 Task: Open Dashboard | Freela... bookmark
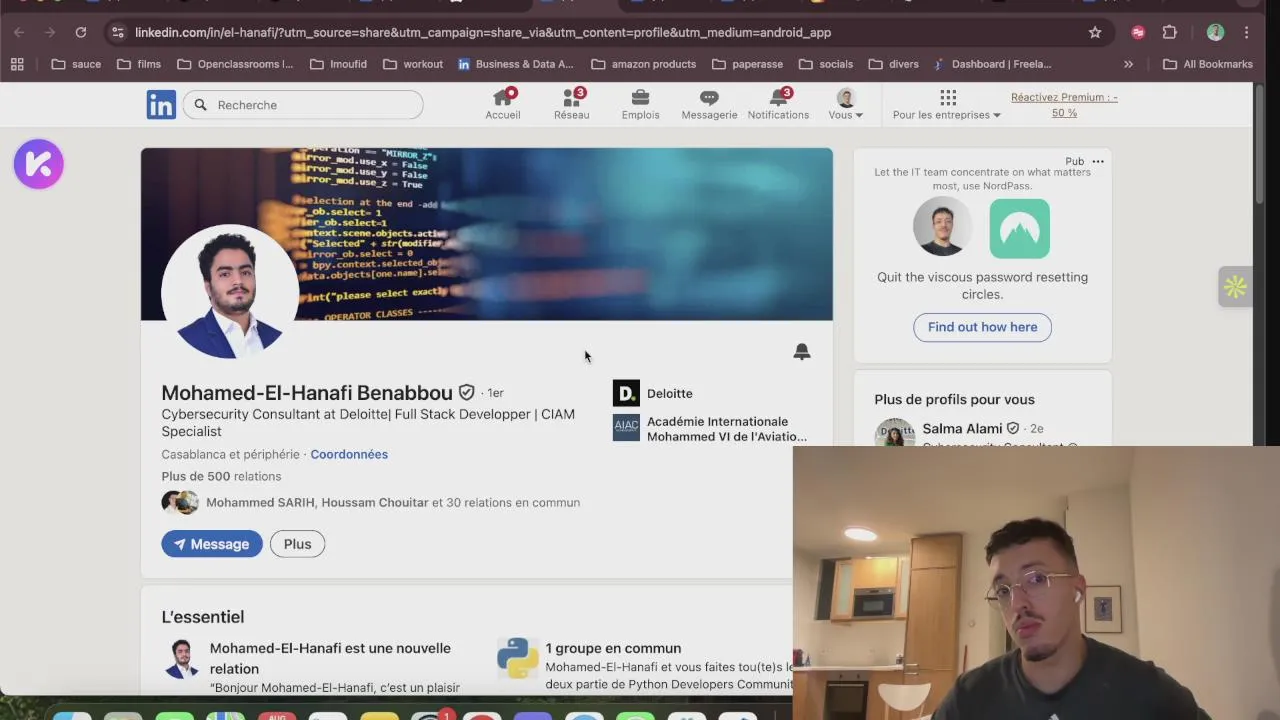pyautogui.click(x=992, y=64)
